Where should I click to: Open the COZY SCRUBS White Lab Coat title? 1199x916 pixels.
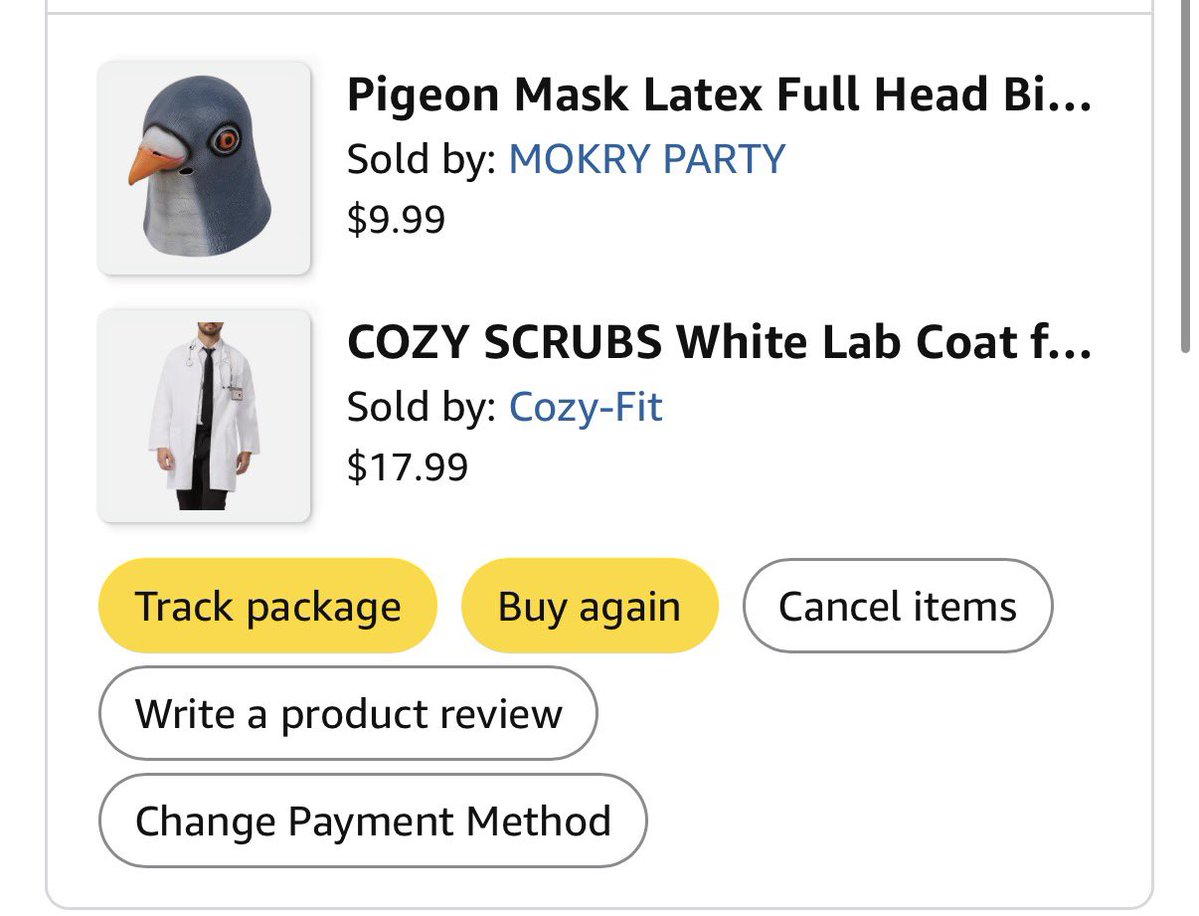tap(719, 342)
